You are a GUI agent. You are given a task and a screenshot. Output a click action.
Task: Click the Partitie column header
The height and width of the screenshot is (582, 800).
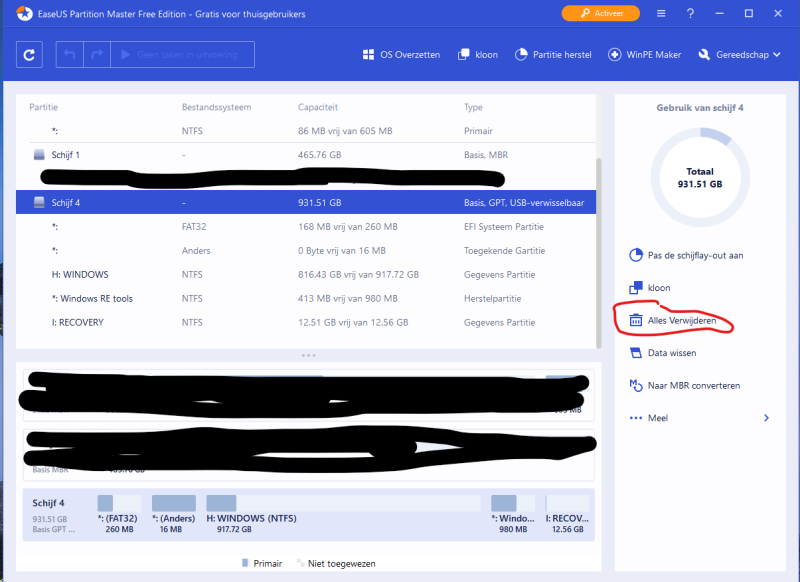pyautogui.click(x=43, y=107)
